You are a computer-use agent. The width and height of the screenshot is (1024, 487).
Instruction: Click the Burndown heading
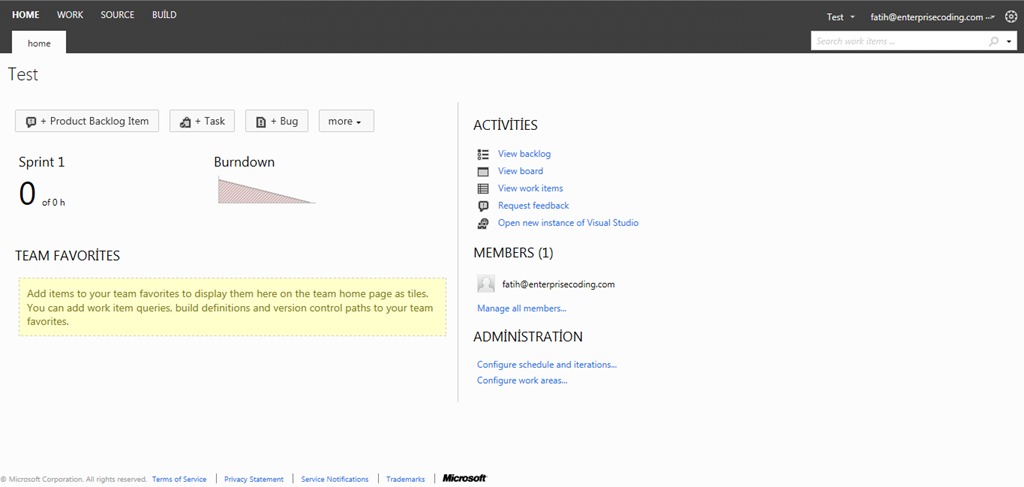click(x=244, y=162)
